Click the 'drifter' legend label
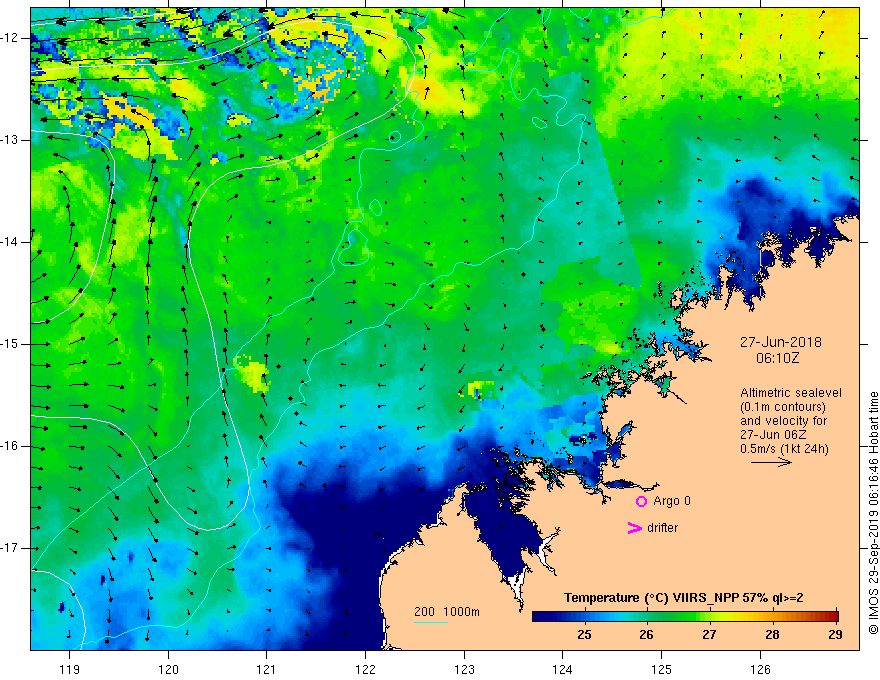The height and width of the screenshot is (680, 880). 662,528
